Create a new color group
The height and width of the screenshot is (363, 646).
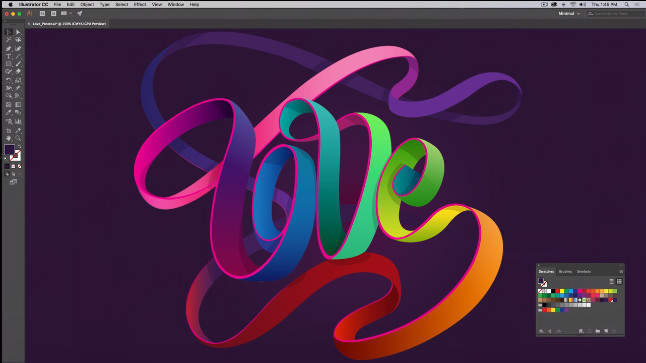(598, 331)
